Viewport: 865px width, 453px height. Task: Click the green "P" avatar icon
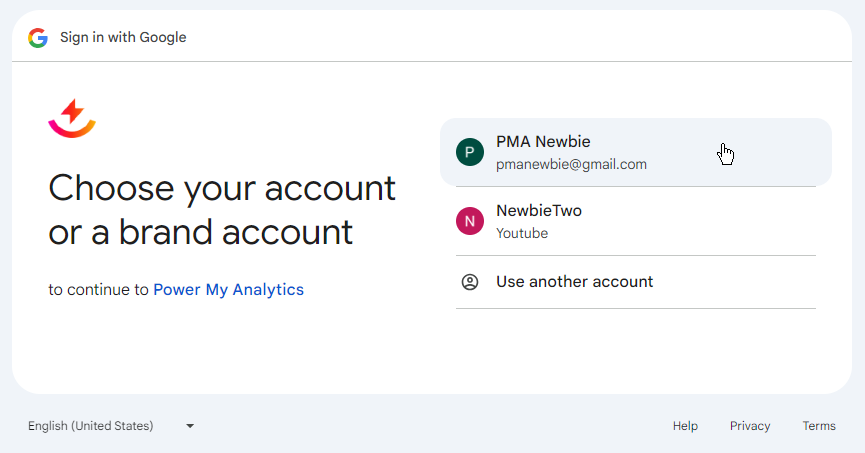(x=470, y=152)
